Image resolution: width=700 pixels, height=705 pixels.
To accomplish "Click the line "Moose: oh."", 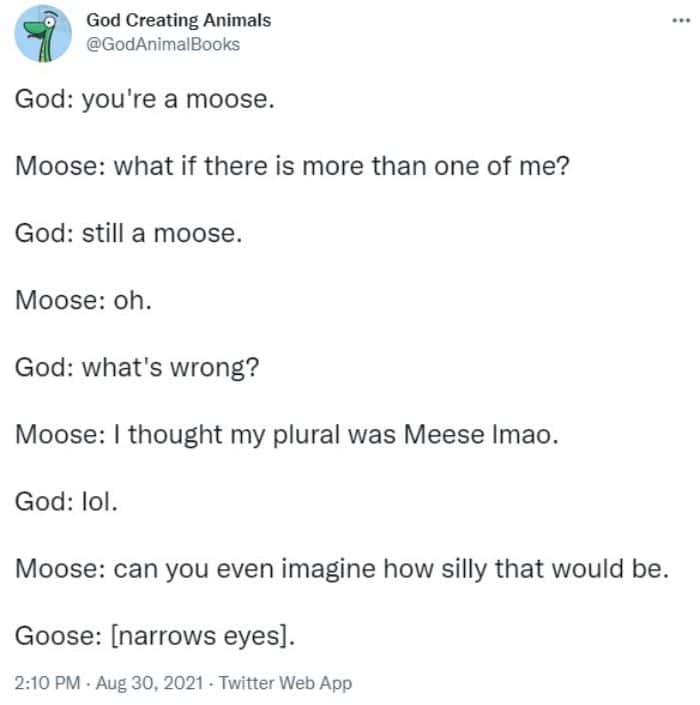I will [x=83, y=299].
